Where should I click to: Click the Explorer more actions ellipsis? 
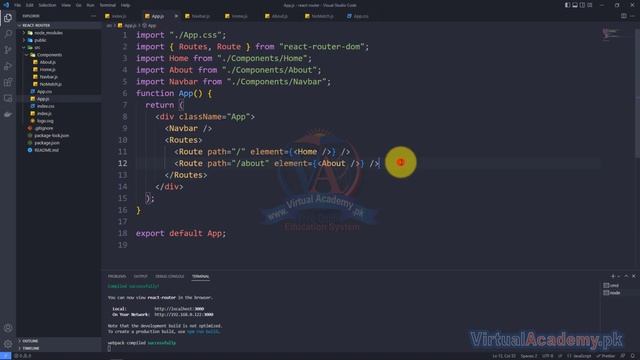[93, 16]
